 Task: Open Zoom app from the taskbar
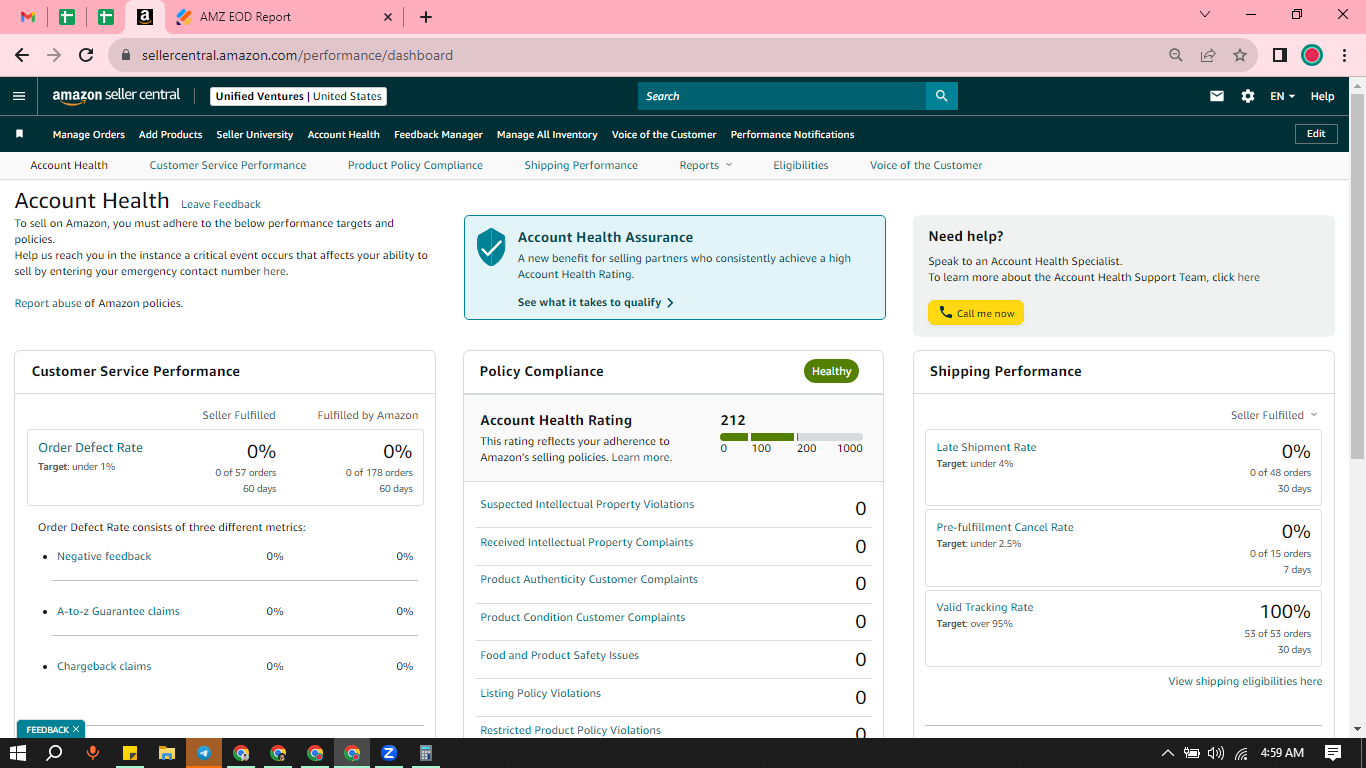point(389,753)
